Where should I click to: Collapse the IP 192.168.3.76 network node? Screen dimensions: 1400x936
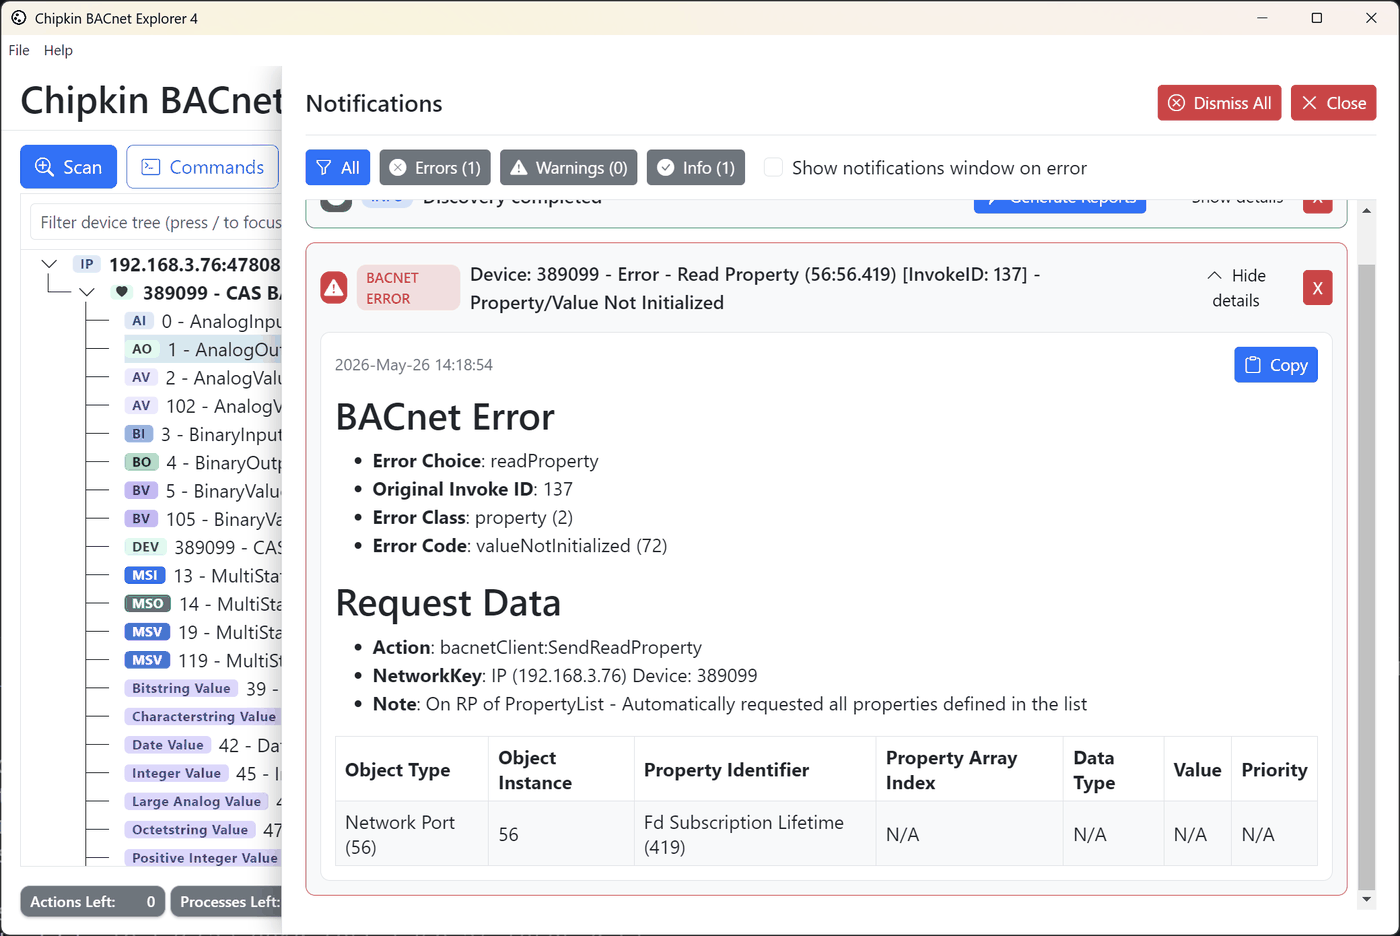point(49,264)
